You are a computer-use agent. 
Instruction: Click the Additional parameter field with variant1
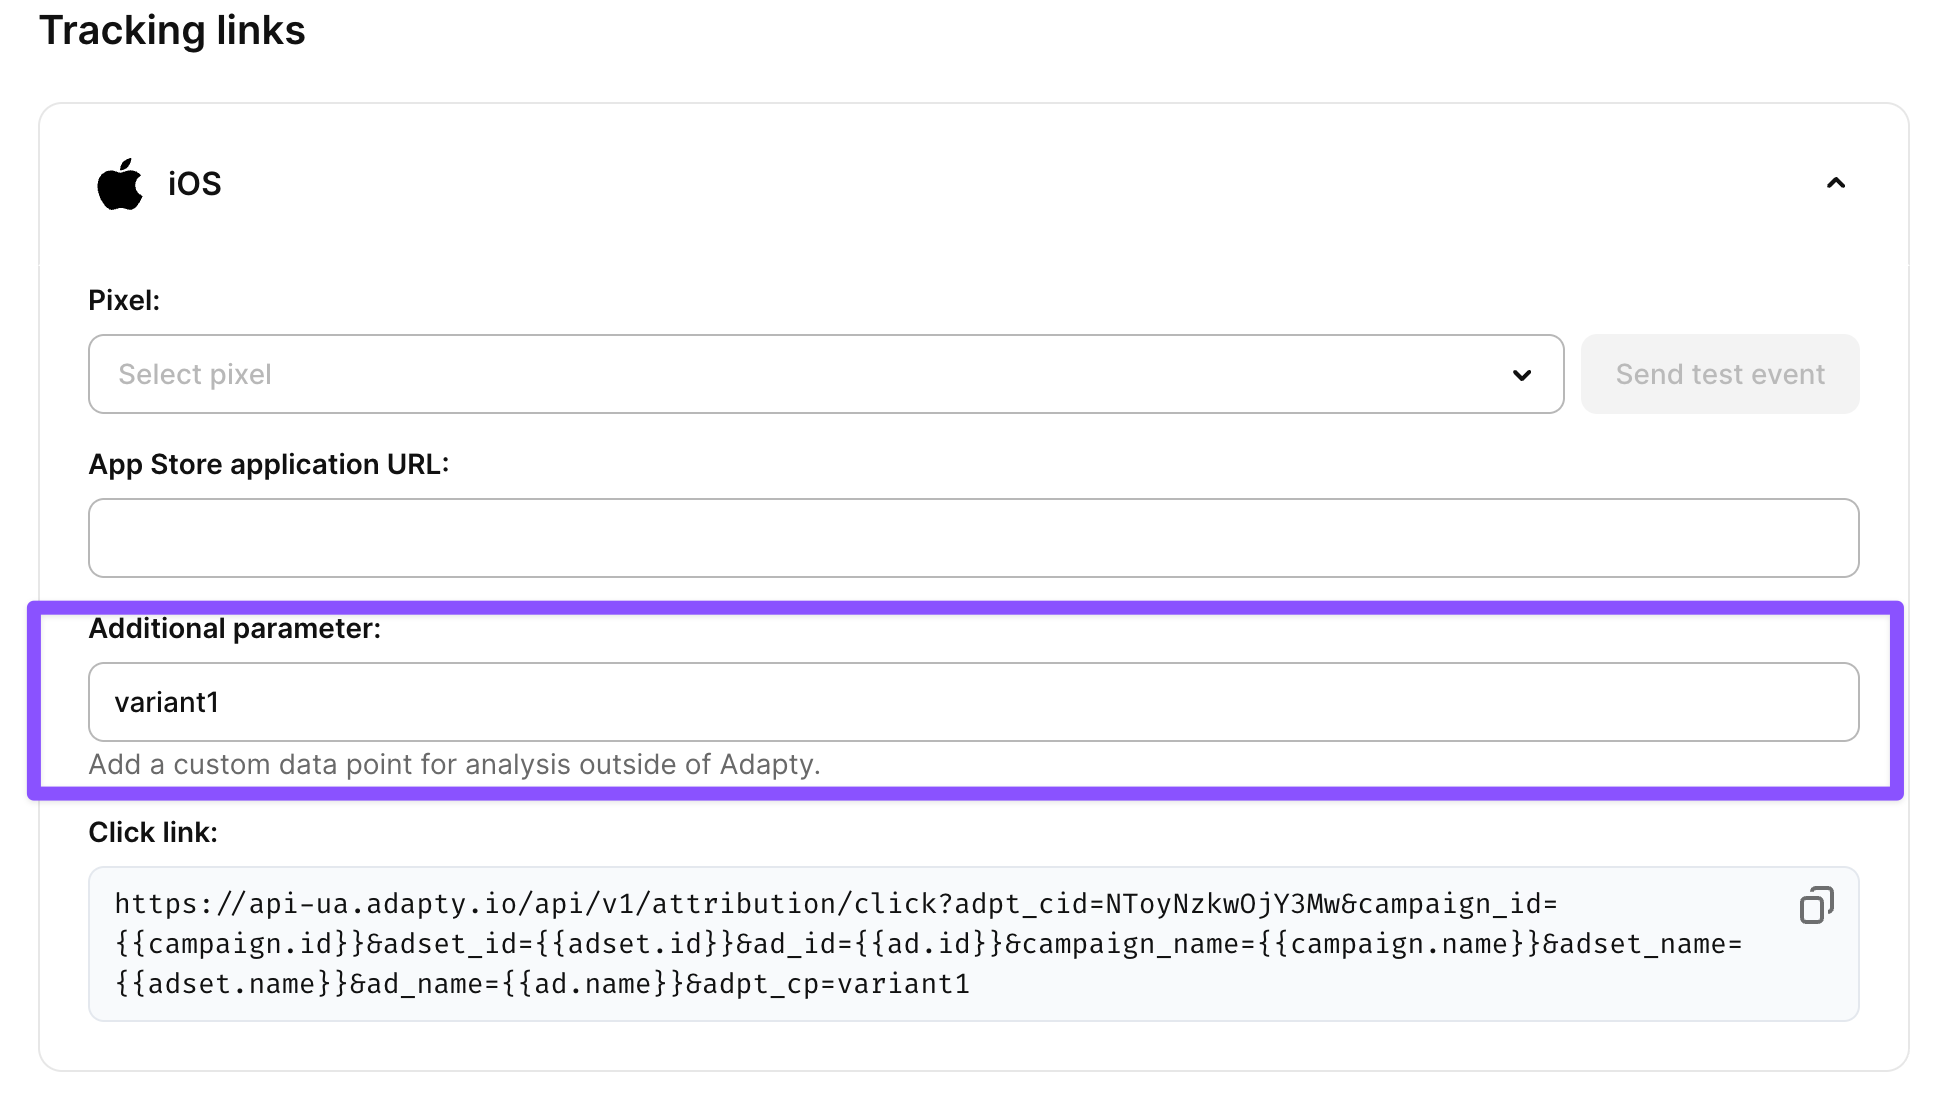(x=973, y=702)
